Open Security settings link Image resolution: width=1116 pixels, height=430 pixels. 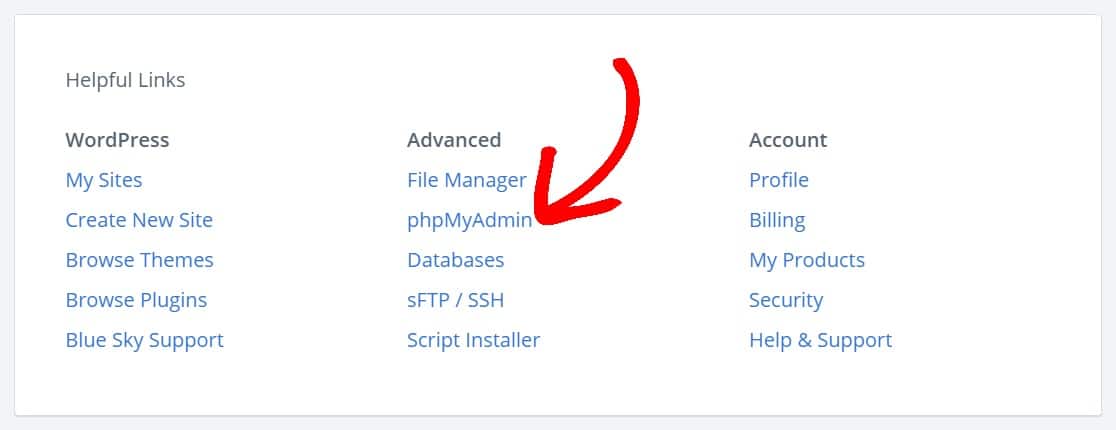785,300
